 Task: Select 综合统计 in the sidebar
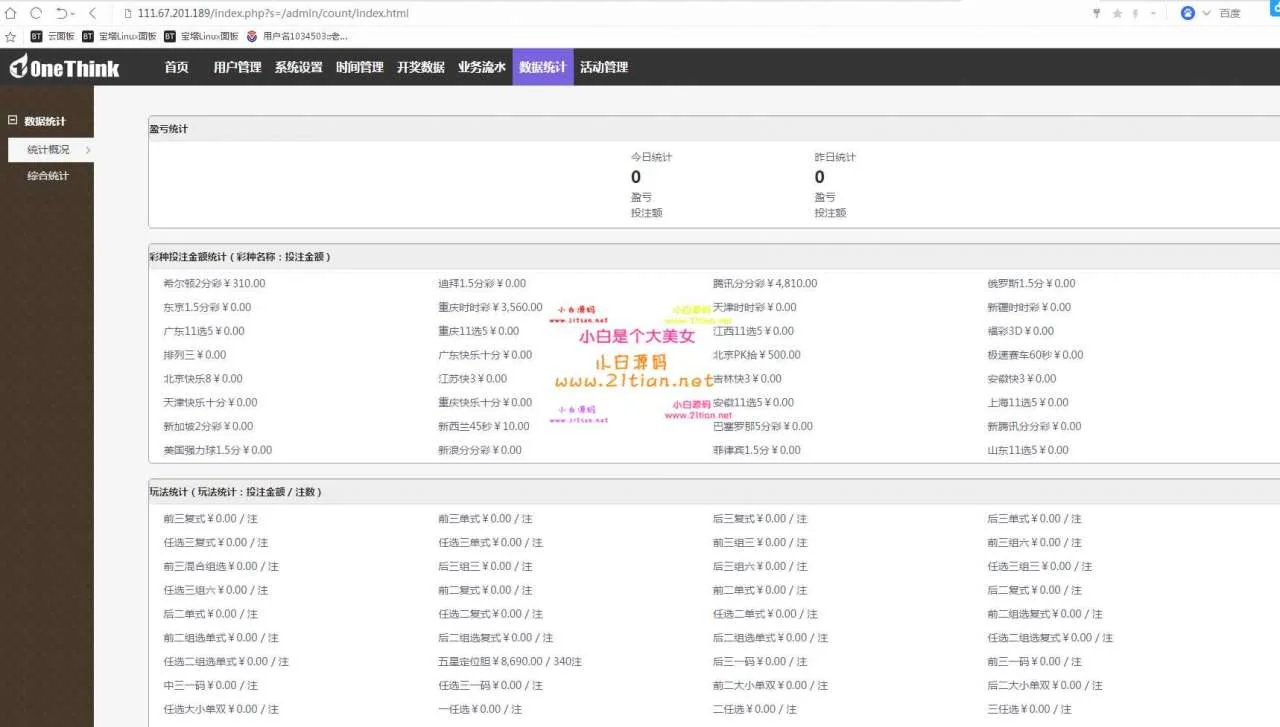click(48, 176)
